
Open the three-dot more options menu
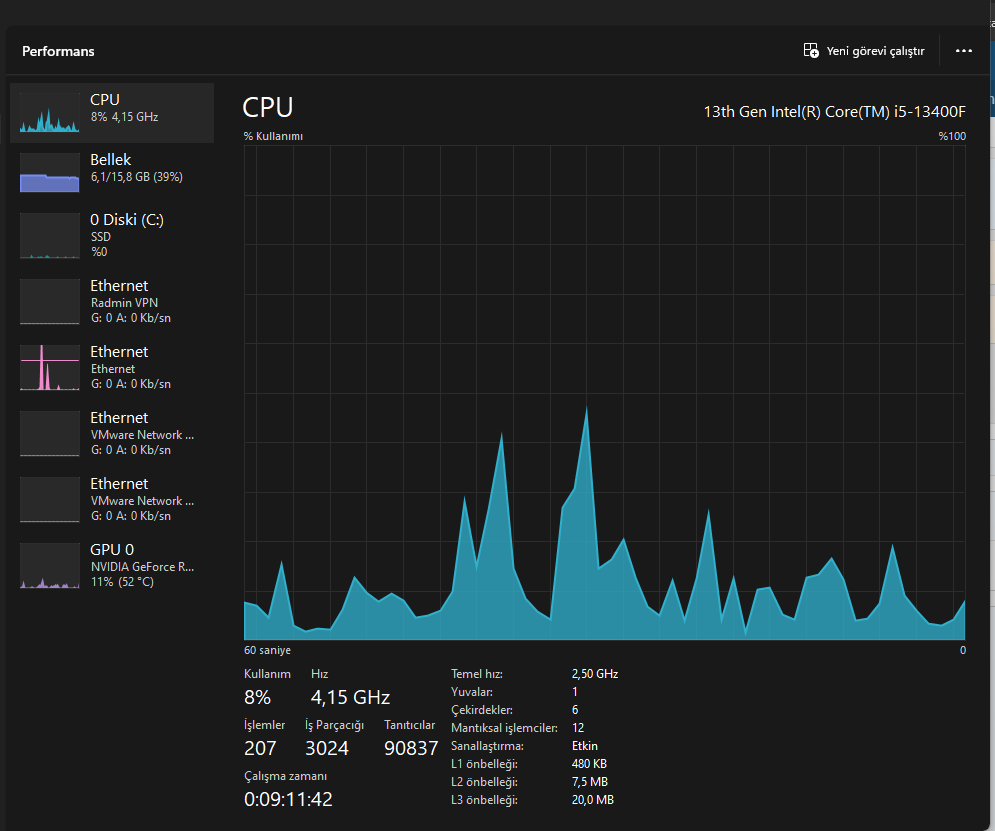pos(963,51)
